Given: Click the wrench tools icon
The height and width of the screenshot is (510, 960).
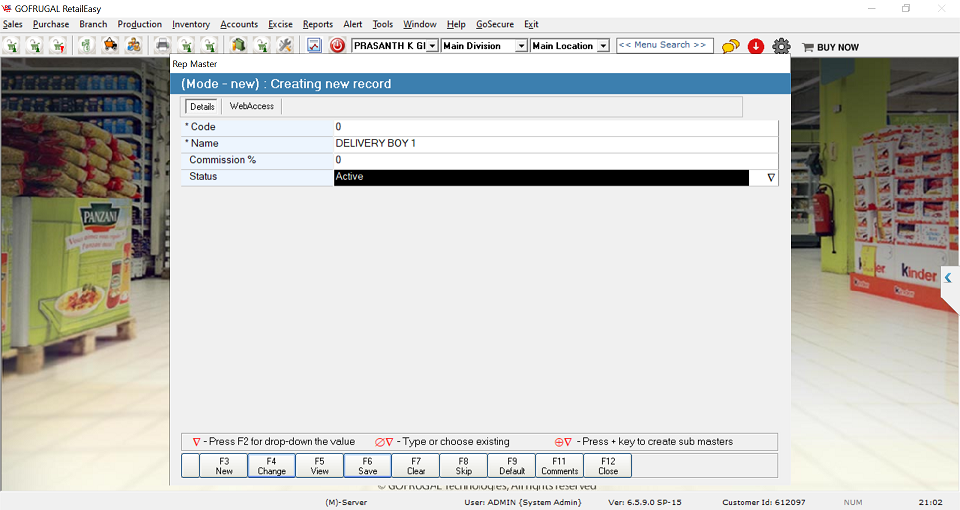Looking at the screenshot, I should tap(285, 45).
